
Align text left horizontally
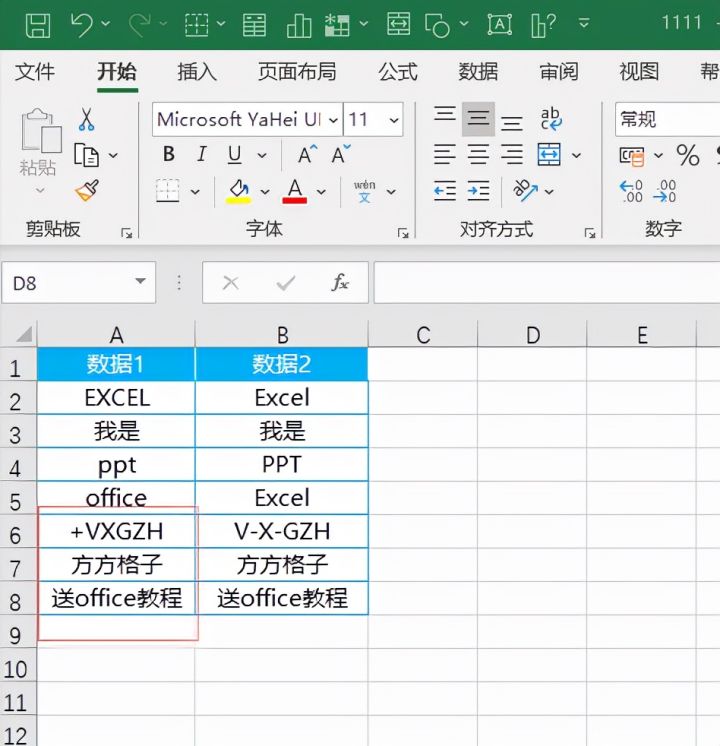click(x=444, y=155)
